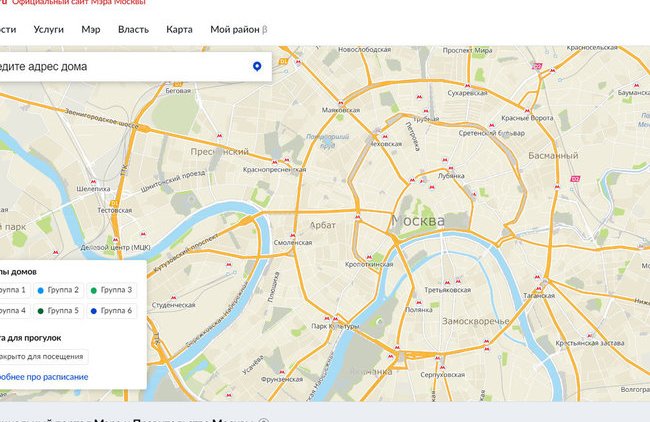Toggle the Группа 6 house group filter
This screenshot has width=650, height=422.
112,310
